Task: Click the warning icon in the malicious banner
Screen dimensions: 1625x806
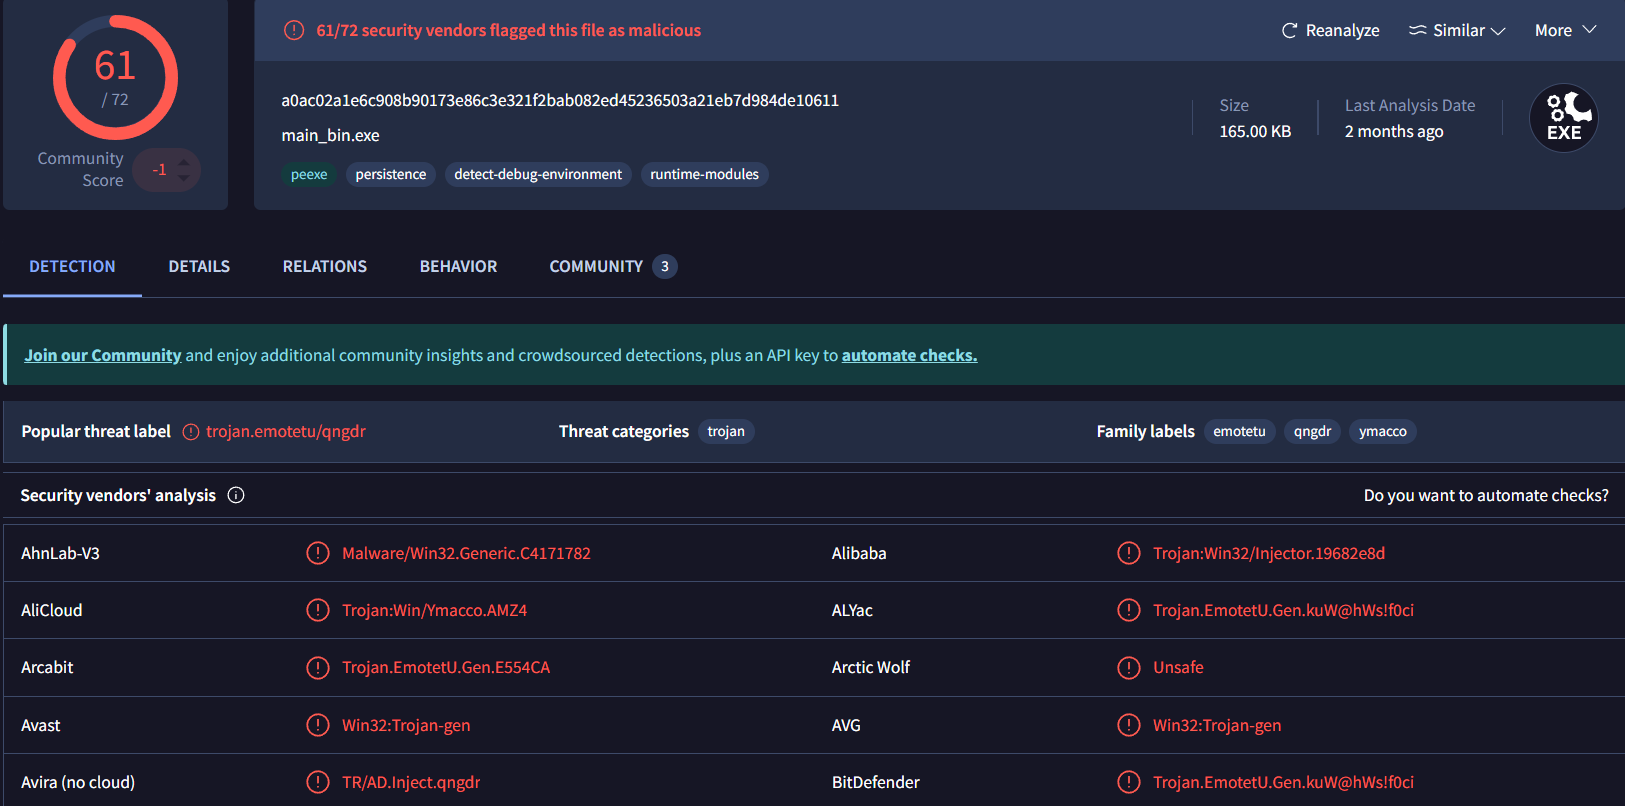Action: [294, 31]
